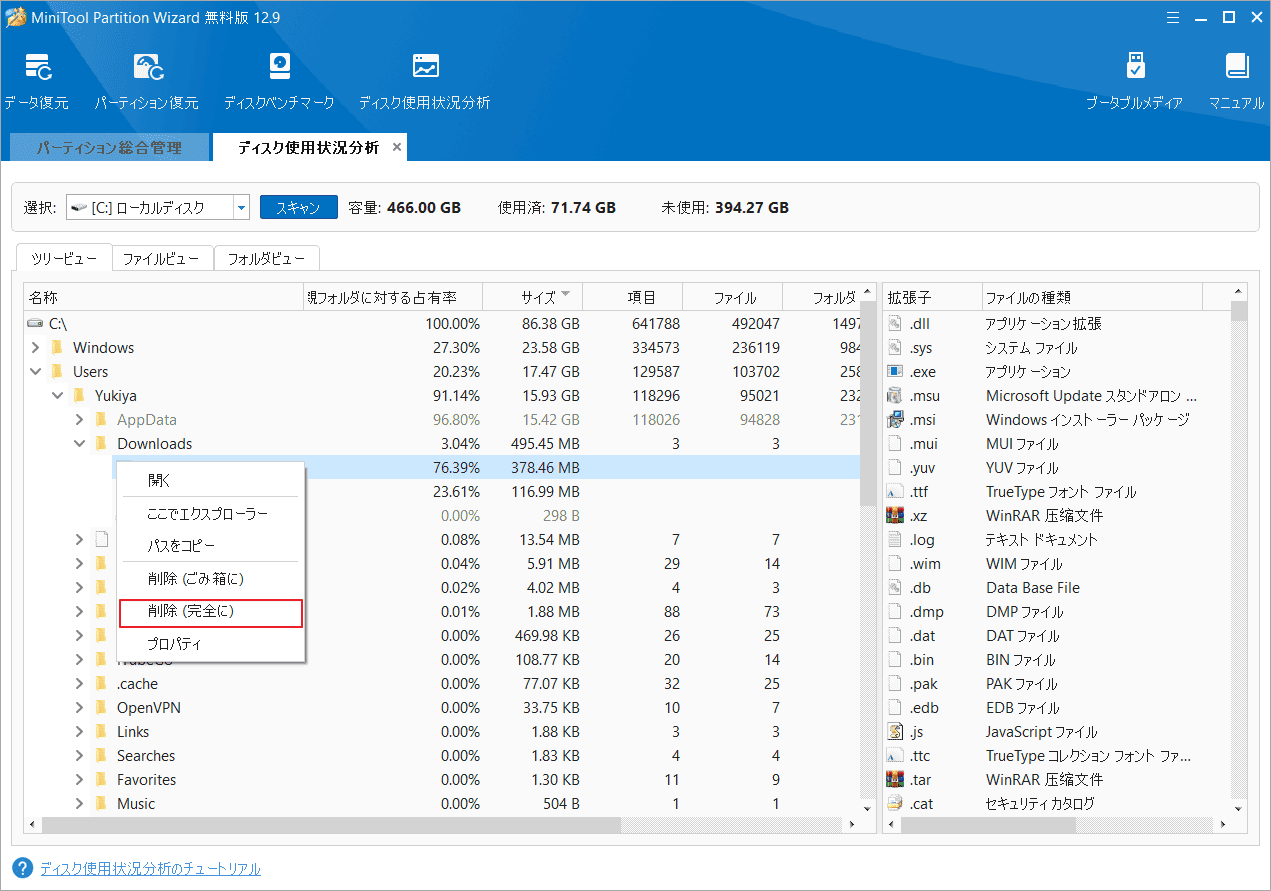Click the .ttf font file icon
Viewport: 1271px width, 891px height.
[896, 492]
